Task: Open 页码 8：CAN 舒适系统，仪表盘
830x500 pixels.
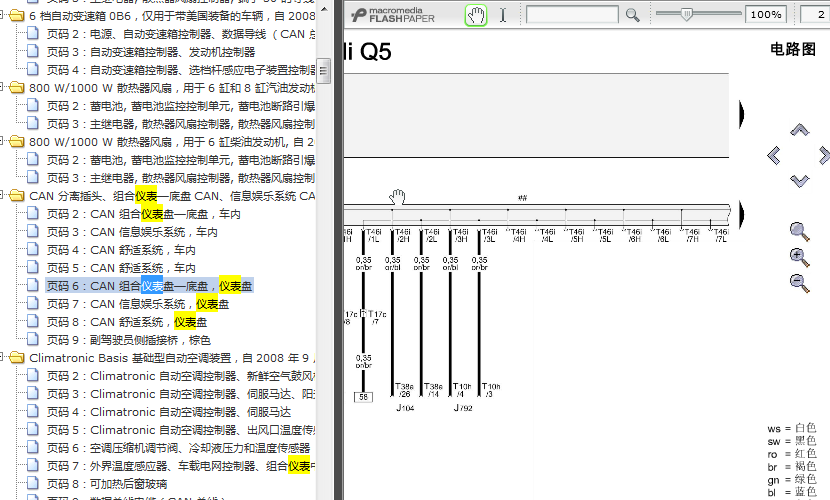Action: coord(127,322)
